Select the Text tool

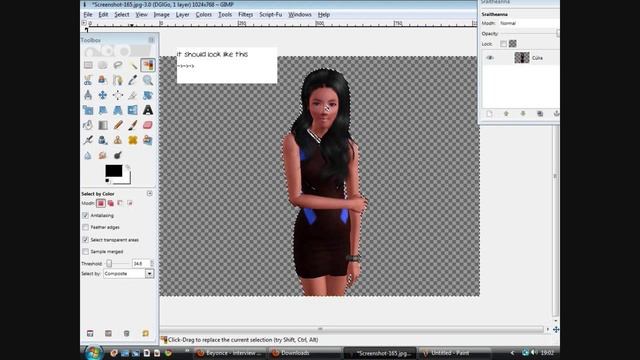[x=148, y=110]
